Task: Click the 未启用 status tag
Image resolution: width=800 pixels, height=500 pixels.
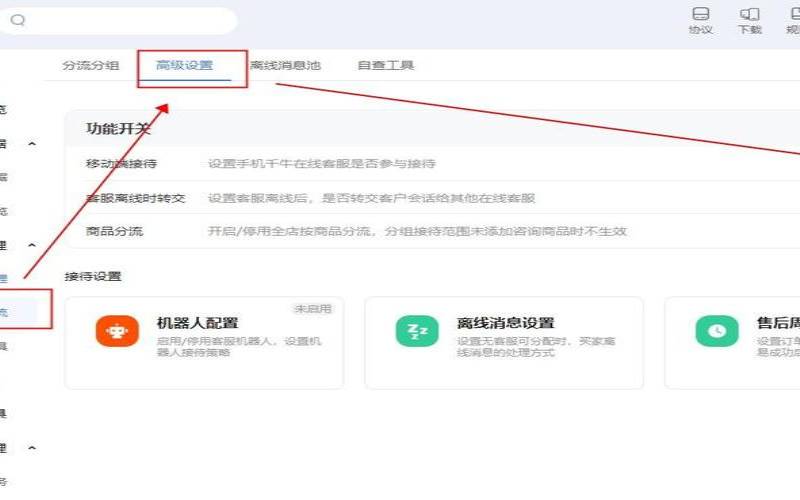Action: click(x=313, y=309)
